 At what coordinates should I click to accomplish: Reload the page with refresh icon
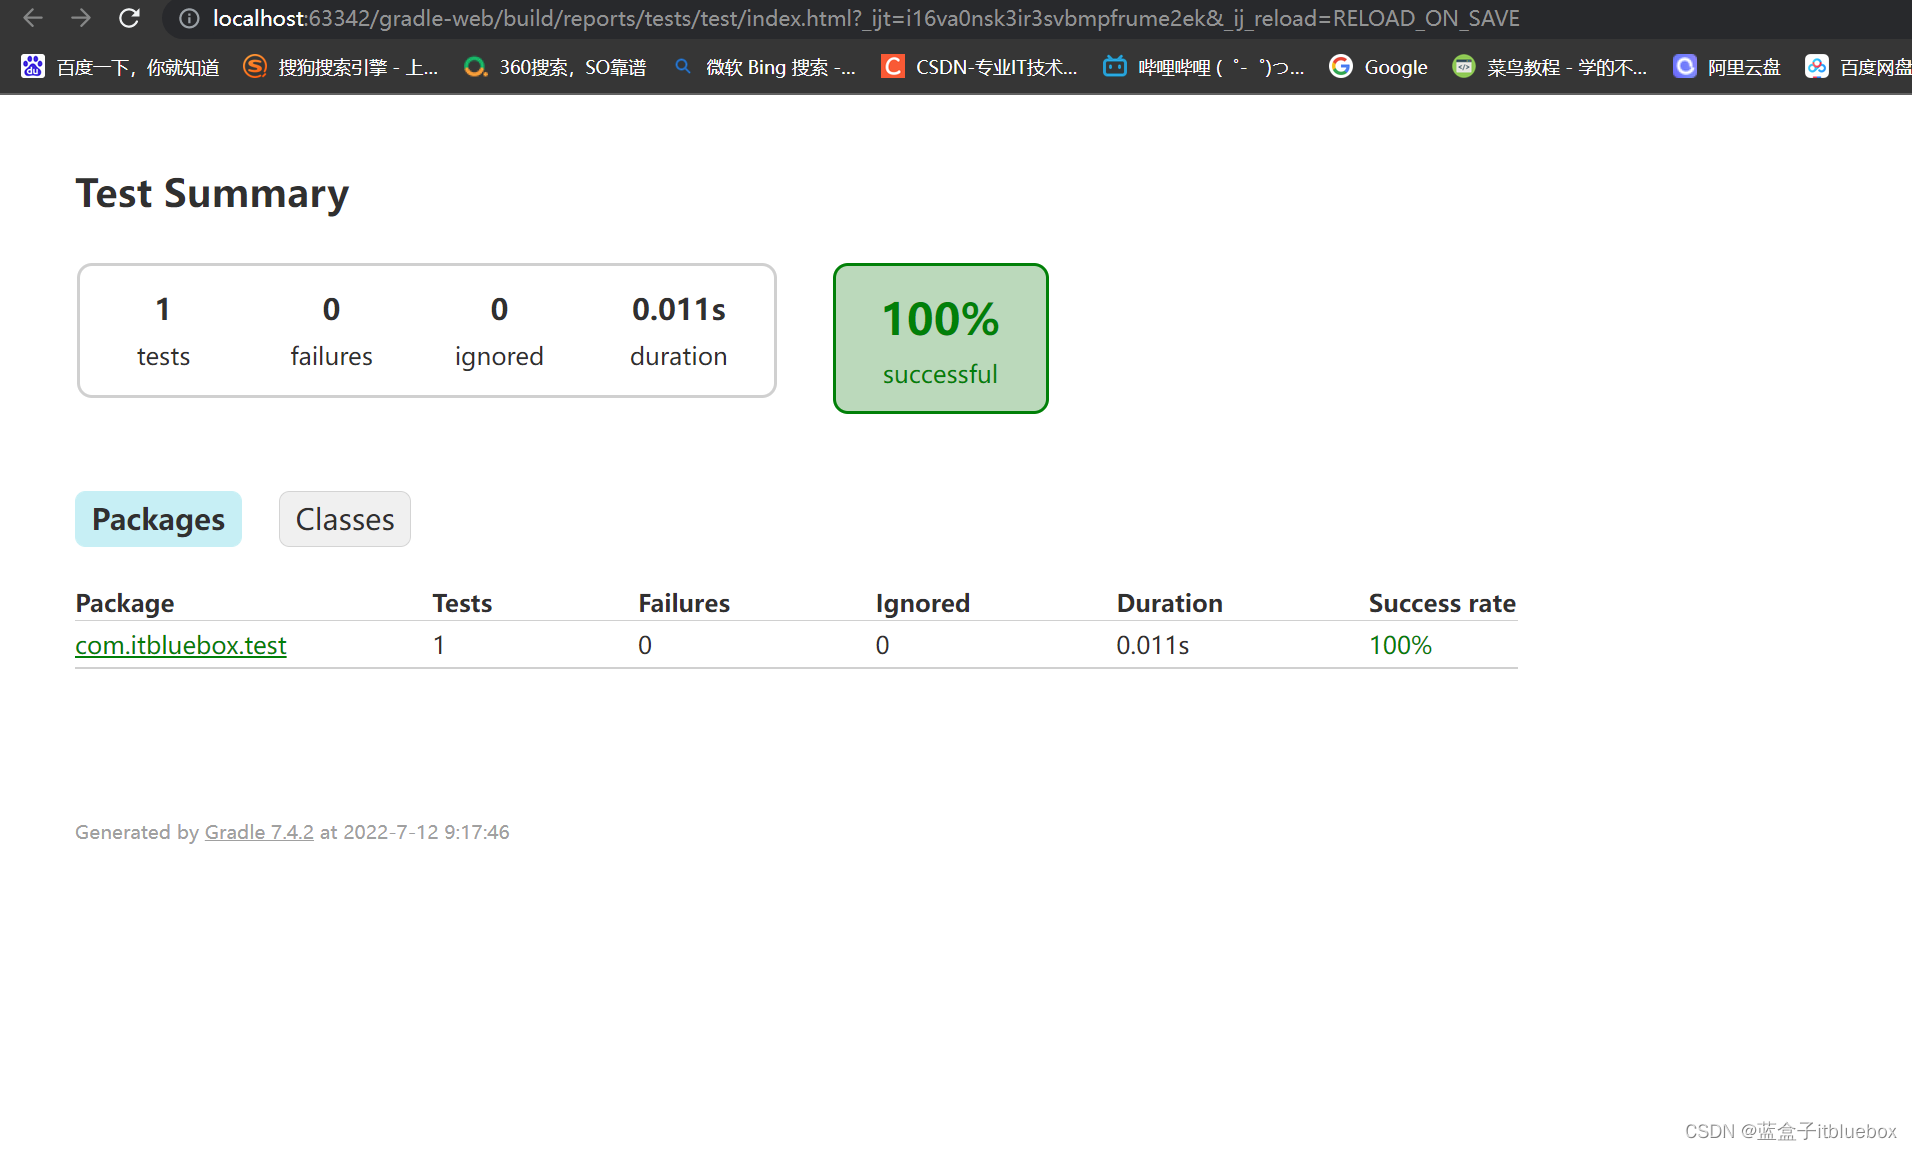tap(129, 18)
